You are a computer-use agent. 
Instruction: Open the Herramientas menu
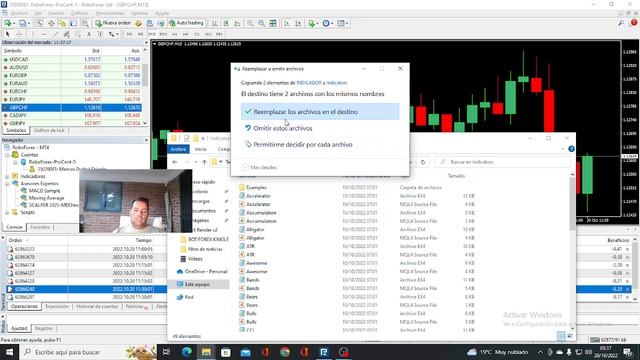click(110, 13)
